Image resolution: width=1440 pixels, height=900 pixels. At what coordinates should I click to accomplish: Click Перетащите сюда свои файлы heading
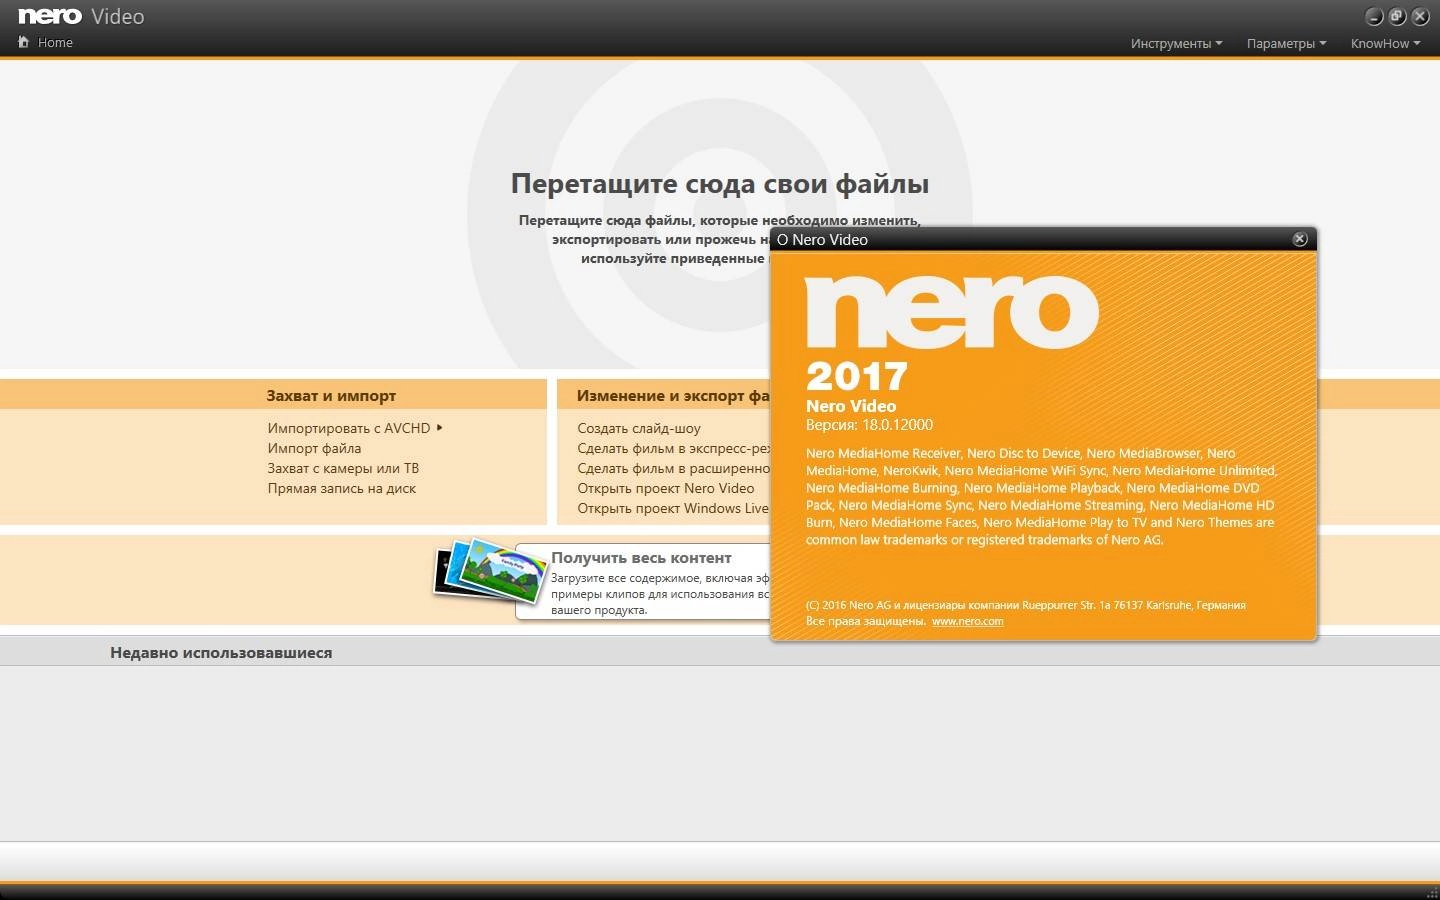[720, 184]
